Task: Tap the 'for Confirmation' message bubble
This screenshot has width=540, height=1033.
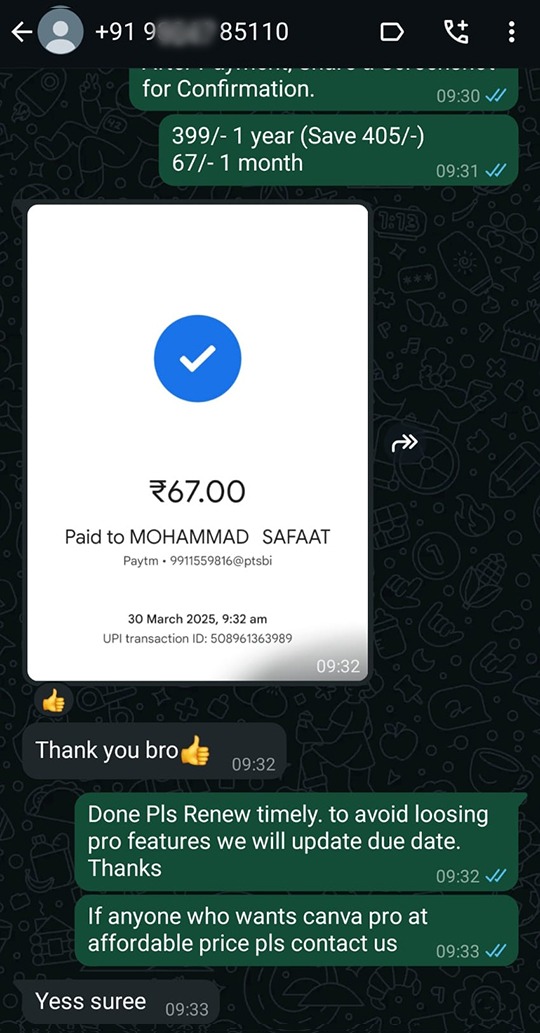Action: click(x=324, y=89)
